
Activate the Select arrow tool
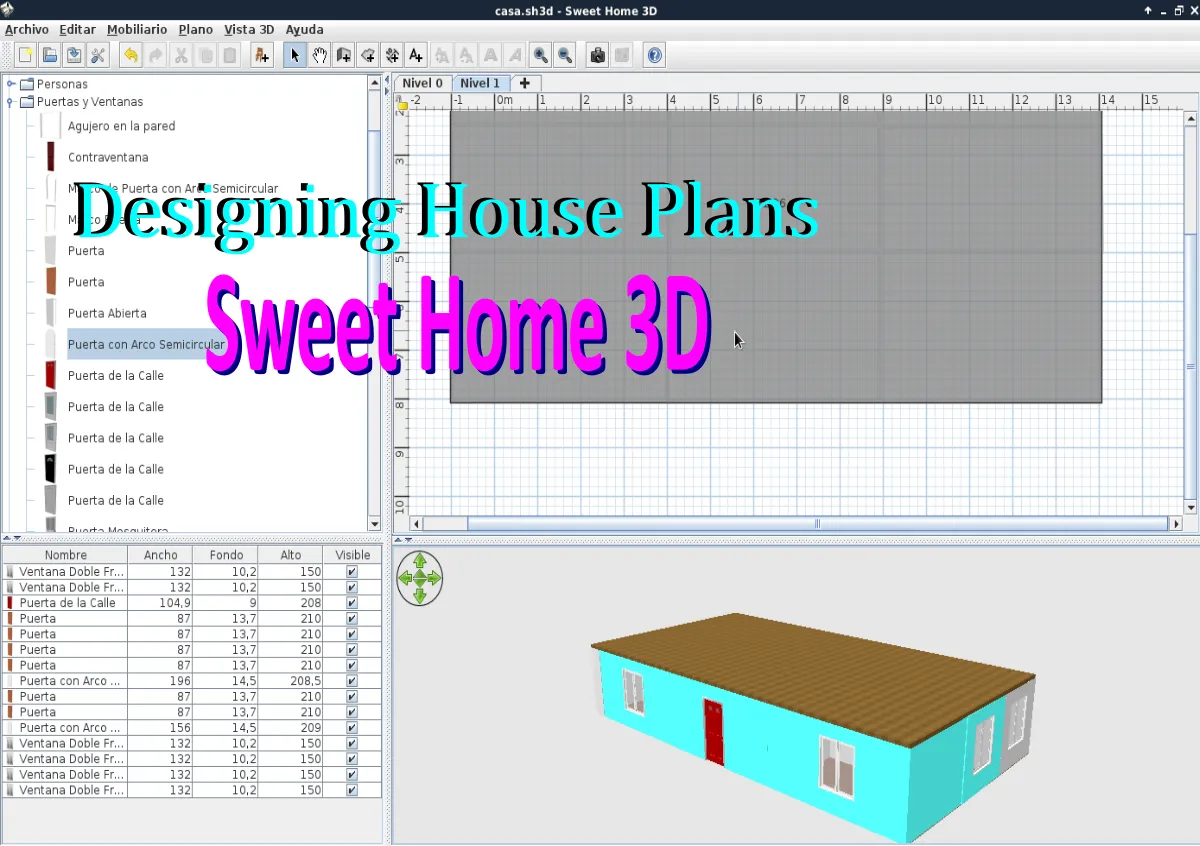pyautogui.click(x=295, y=55)
